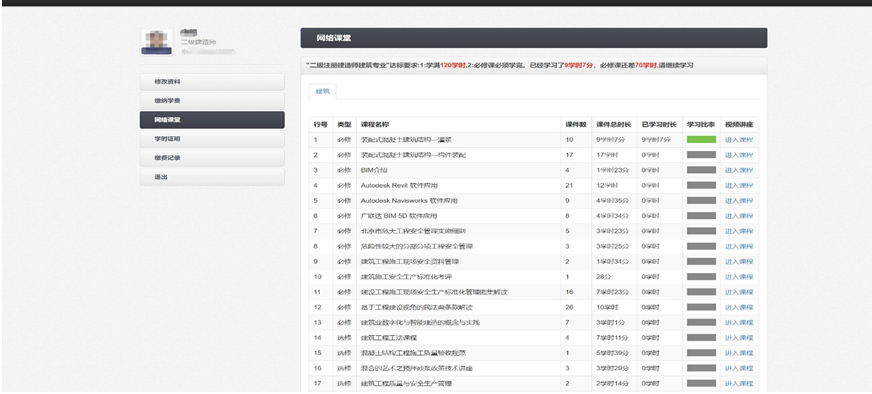Image resolution: width=872 pixels, height=394 pixels.
Task: Open 缴费记录 in the sidebar menu
Action: click(212, 157)
